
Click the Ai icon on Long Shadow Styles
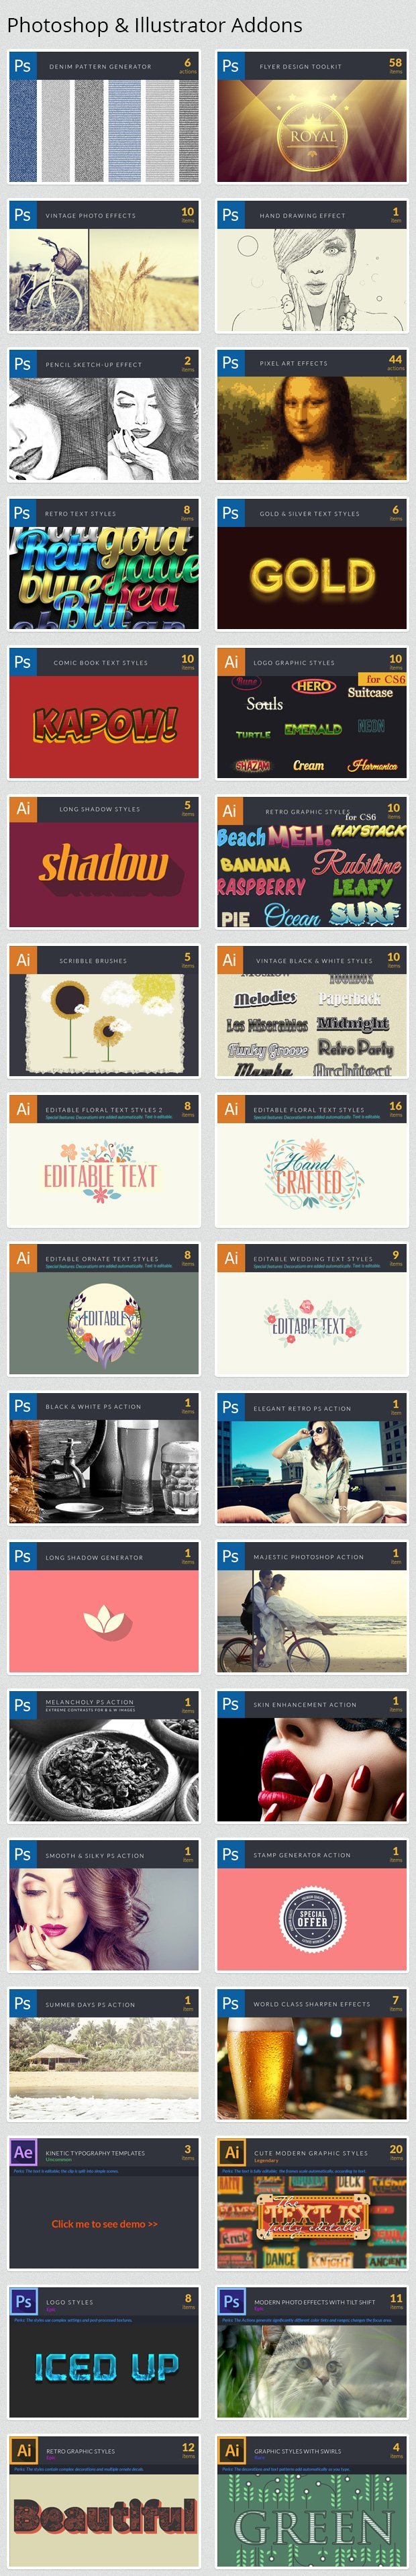coord(22,809)
